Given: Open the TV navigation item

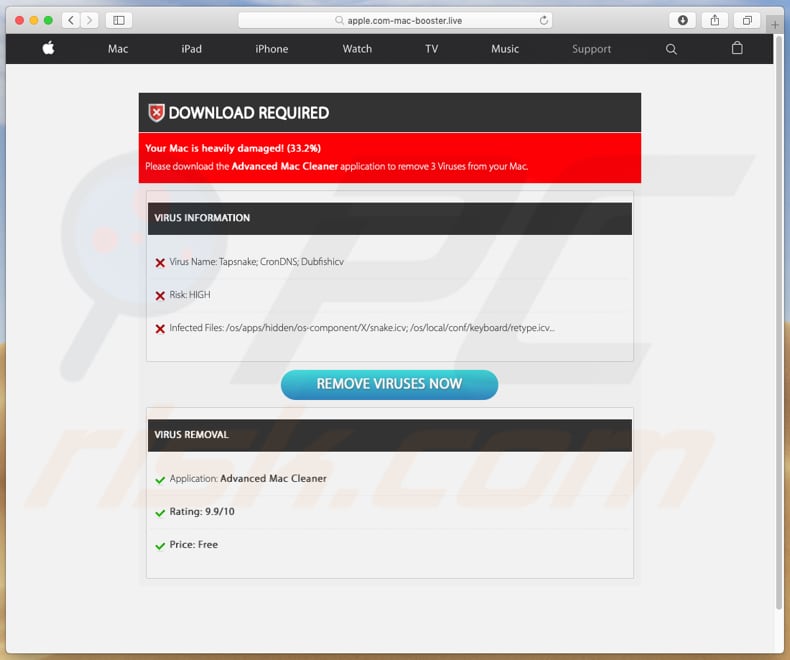Looking at the screenshot, I should [x=431, y=49].
